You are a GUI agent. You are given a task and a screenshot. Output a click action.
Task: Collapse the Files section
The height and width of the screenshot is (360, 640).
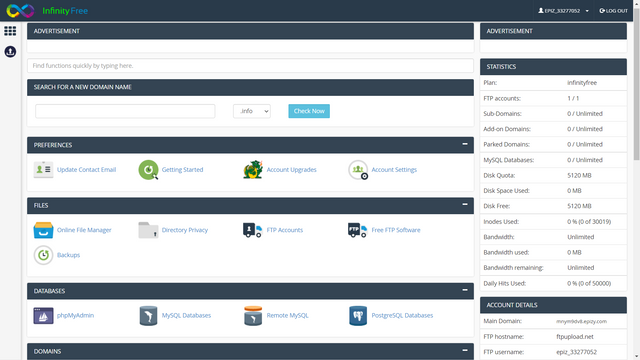pos(465,204)
